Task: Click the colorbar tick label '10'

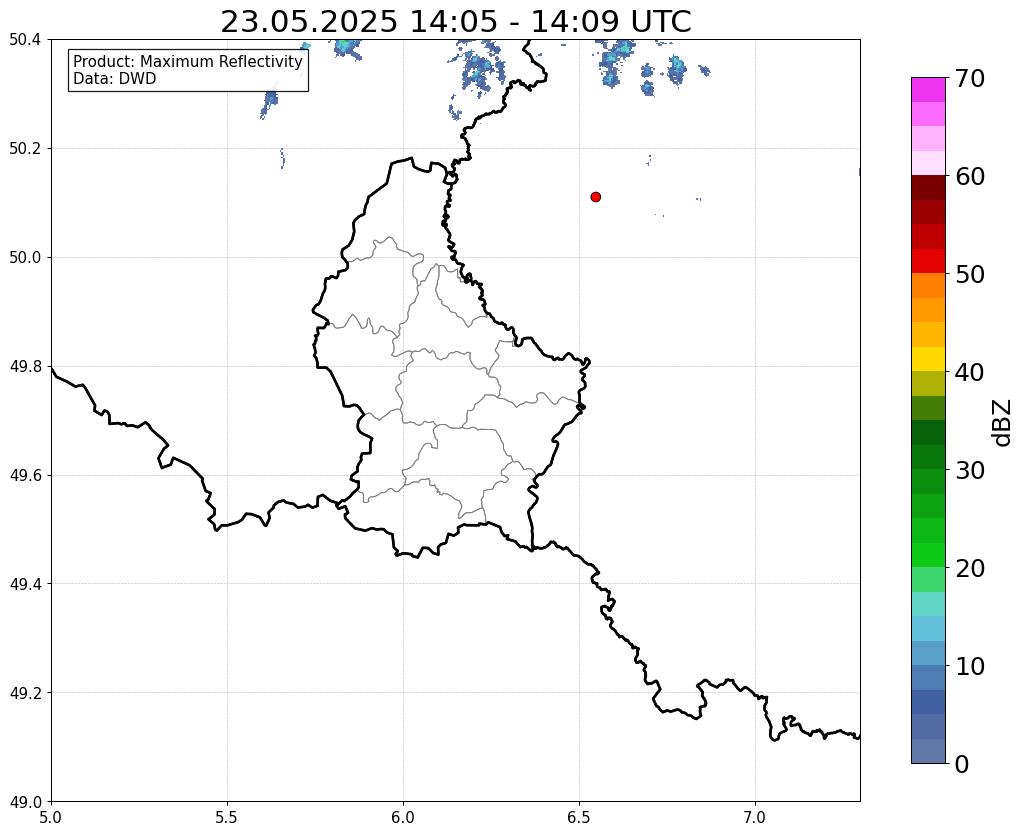Action: click(968, 666)
